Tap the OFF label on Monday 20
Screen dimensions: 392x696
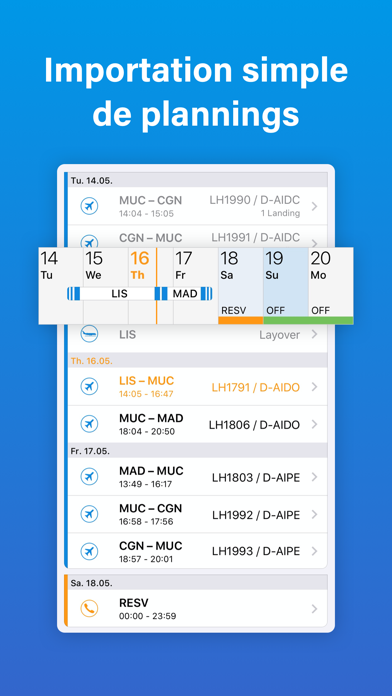321,310
